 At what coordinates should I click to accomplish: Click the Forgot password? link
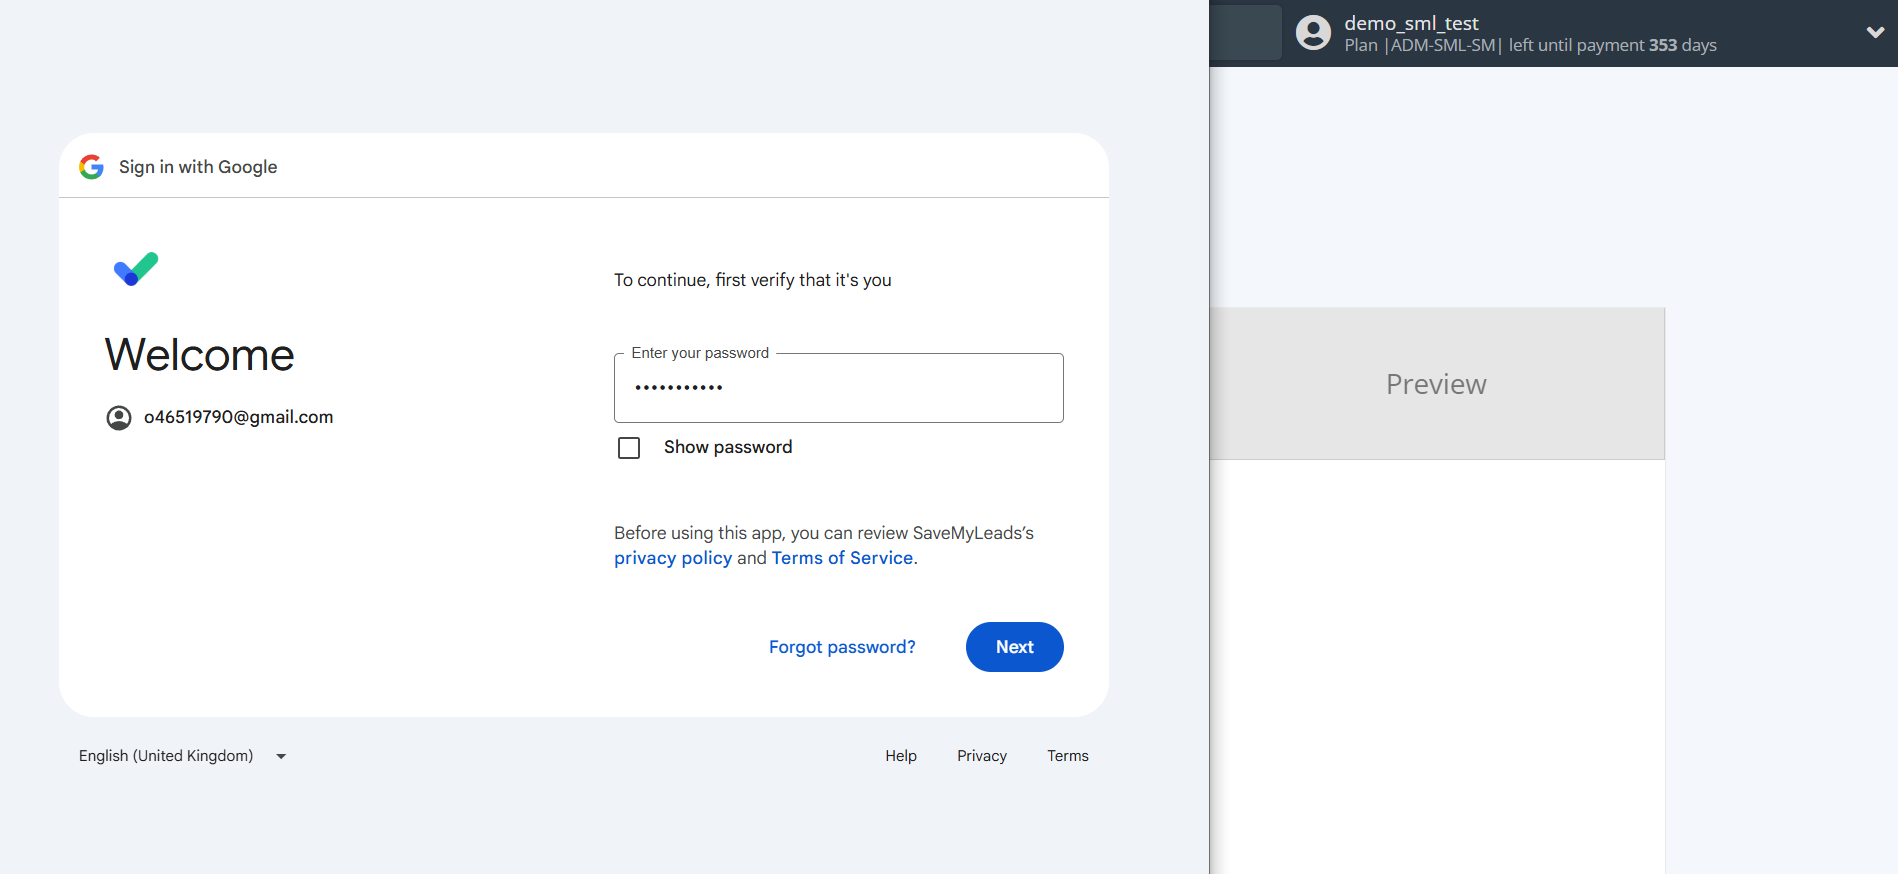point(842,647)
